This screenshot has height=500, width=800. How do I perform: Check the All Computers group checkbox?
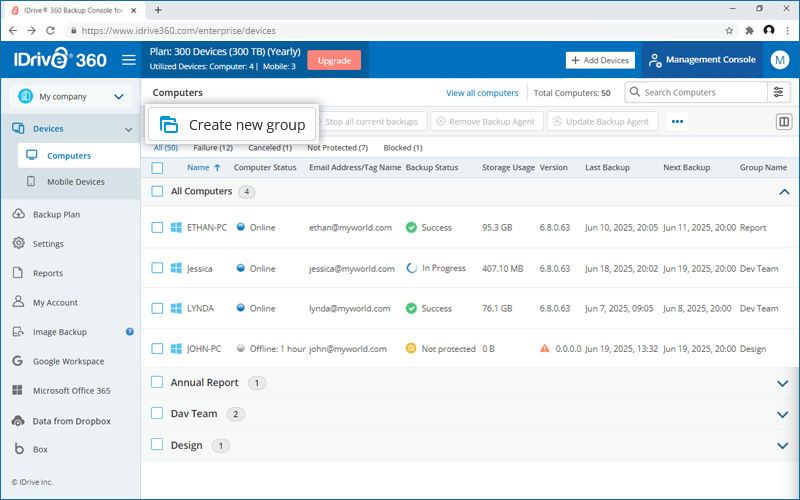(157, 191)
